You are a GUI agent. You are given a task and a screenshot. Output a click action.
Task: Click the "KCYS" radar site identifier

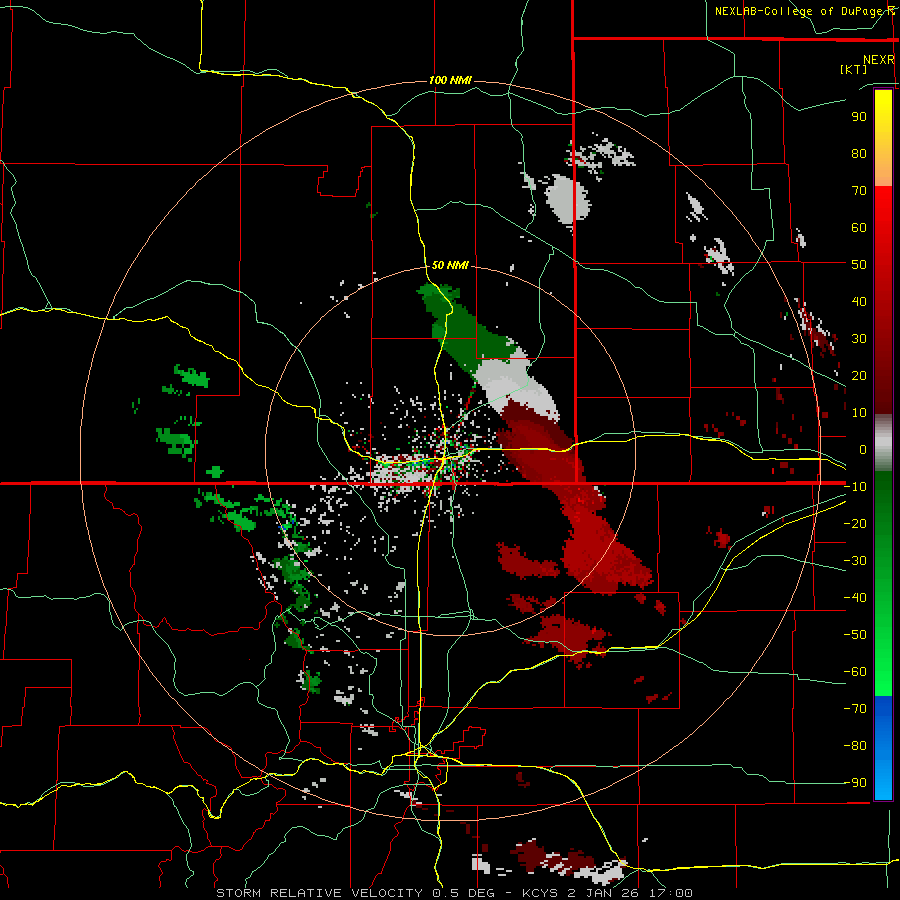(x=541, y=893)
